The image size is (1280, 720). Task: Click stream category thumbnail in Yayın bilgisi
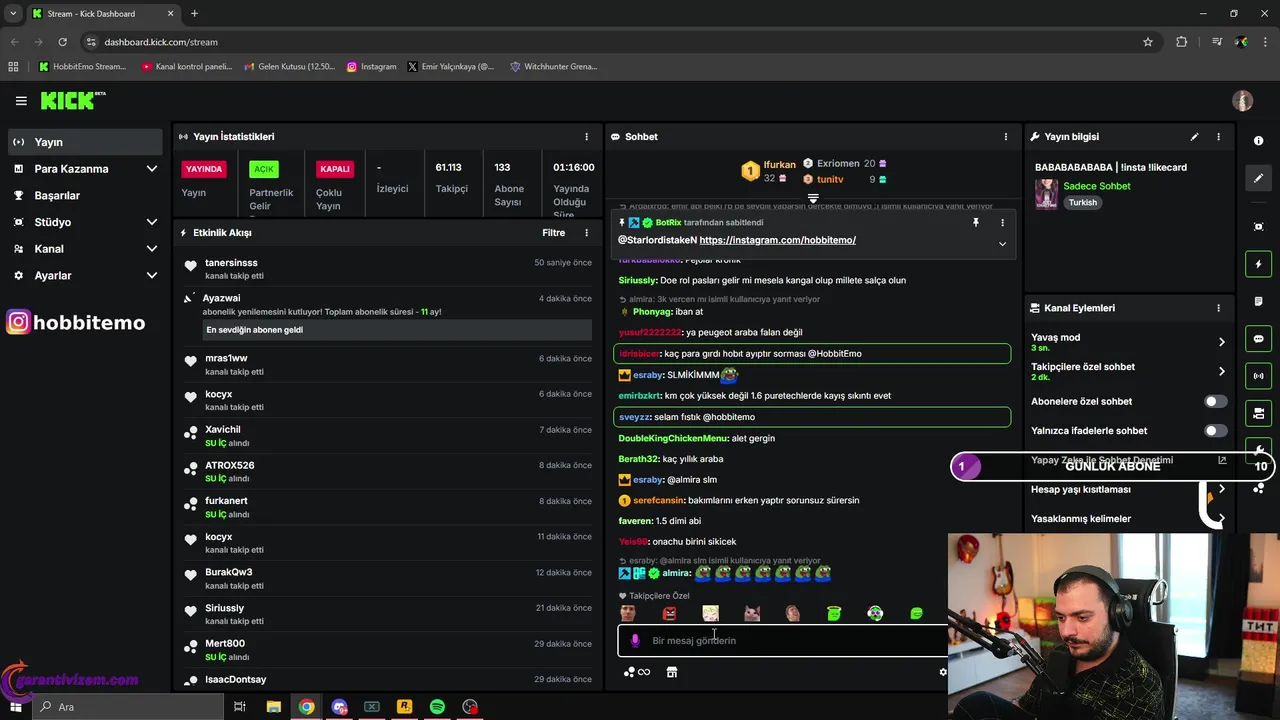point(1046,194)
